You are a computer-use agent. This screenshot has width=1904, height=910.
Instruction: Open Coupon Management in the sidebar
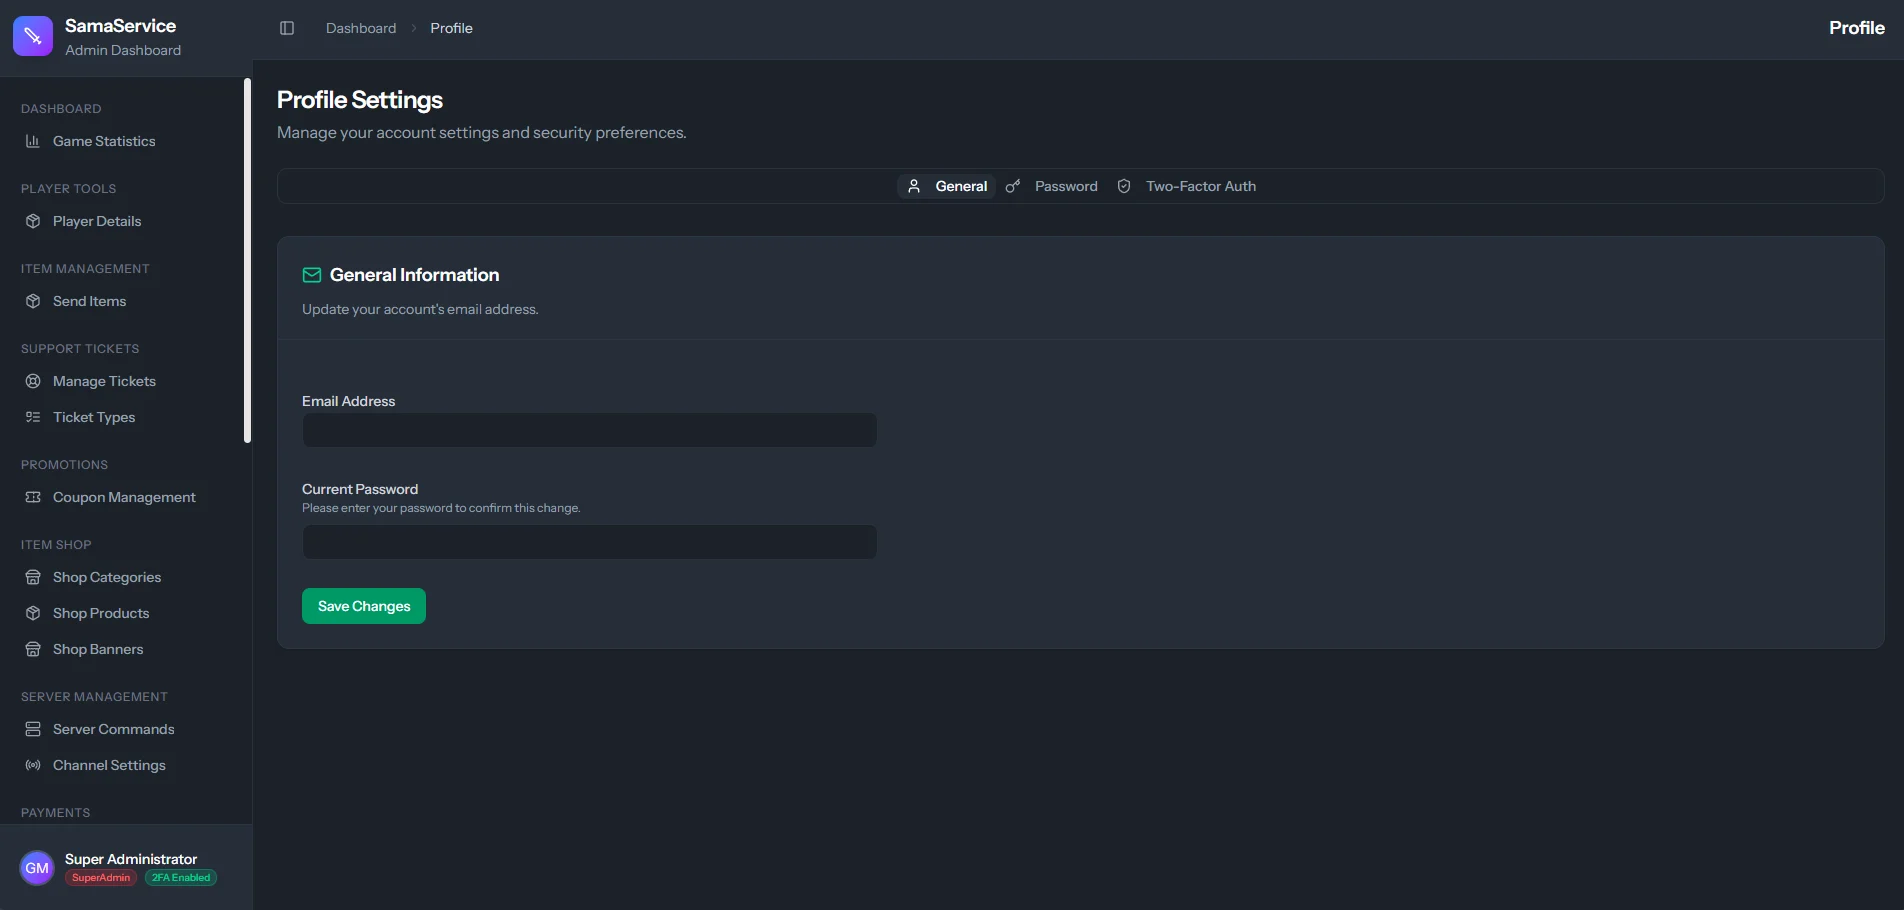125,497
